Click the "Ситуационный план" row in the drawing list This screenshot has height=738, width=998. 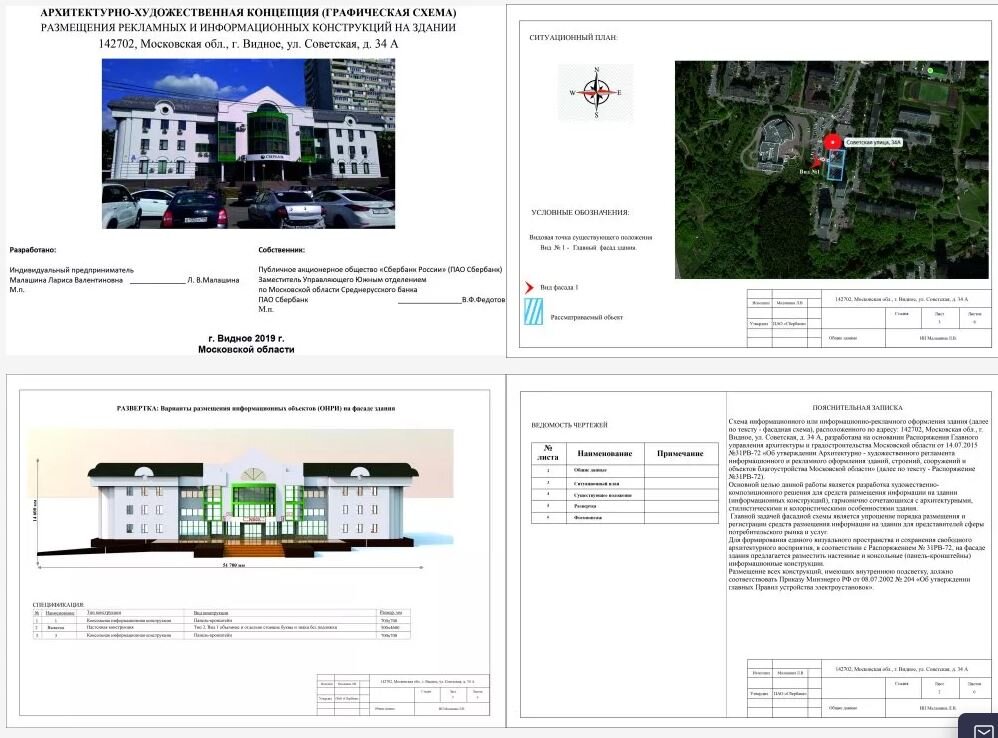pos(624,484)
